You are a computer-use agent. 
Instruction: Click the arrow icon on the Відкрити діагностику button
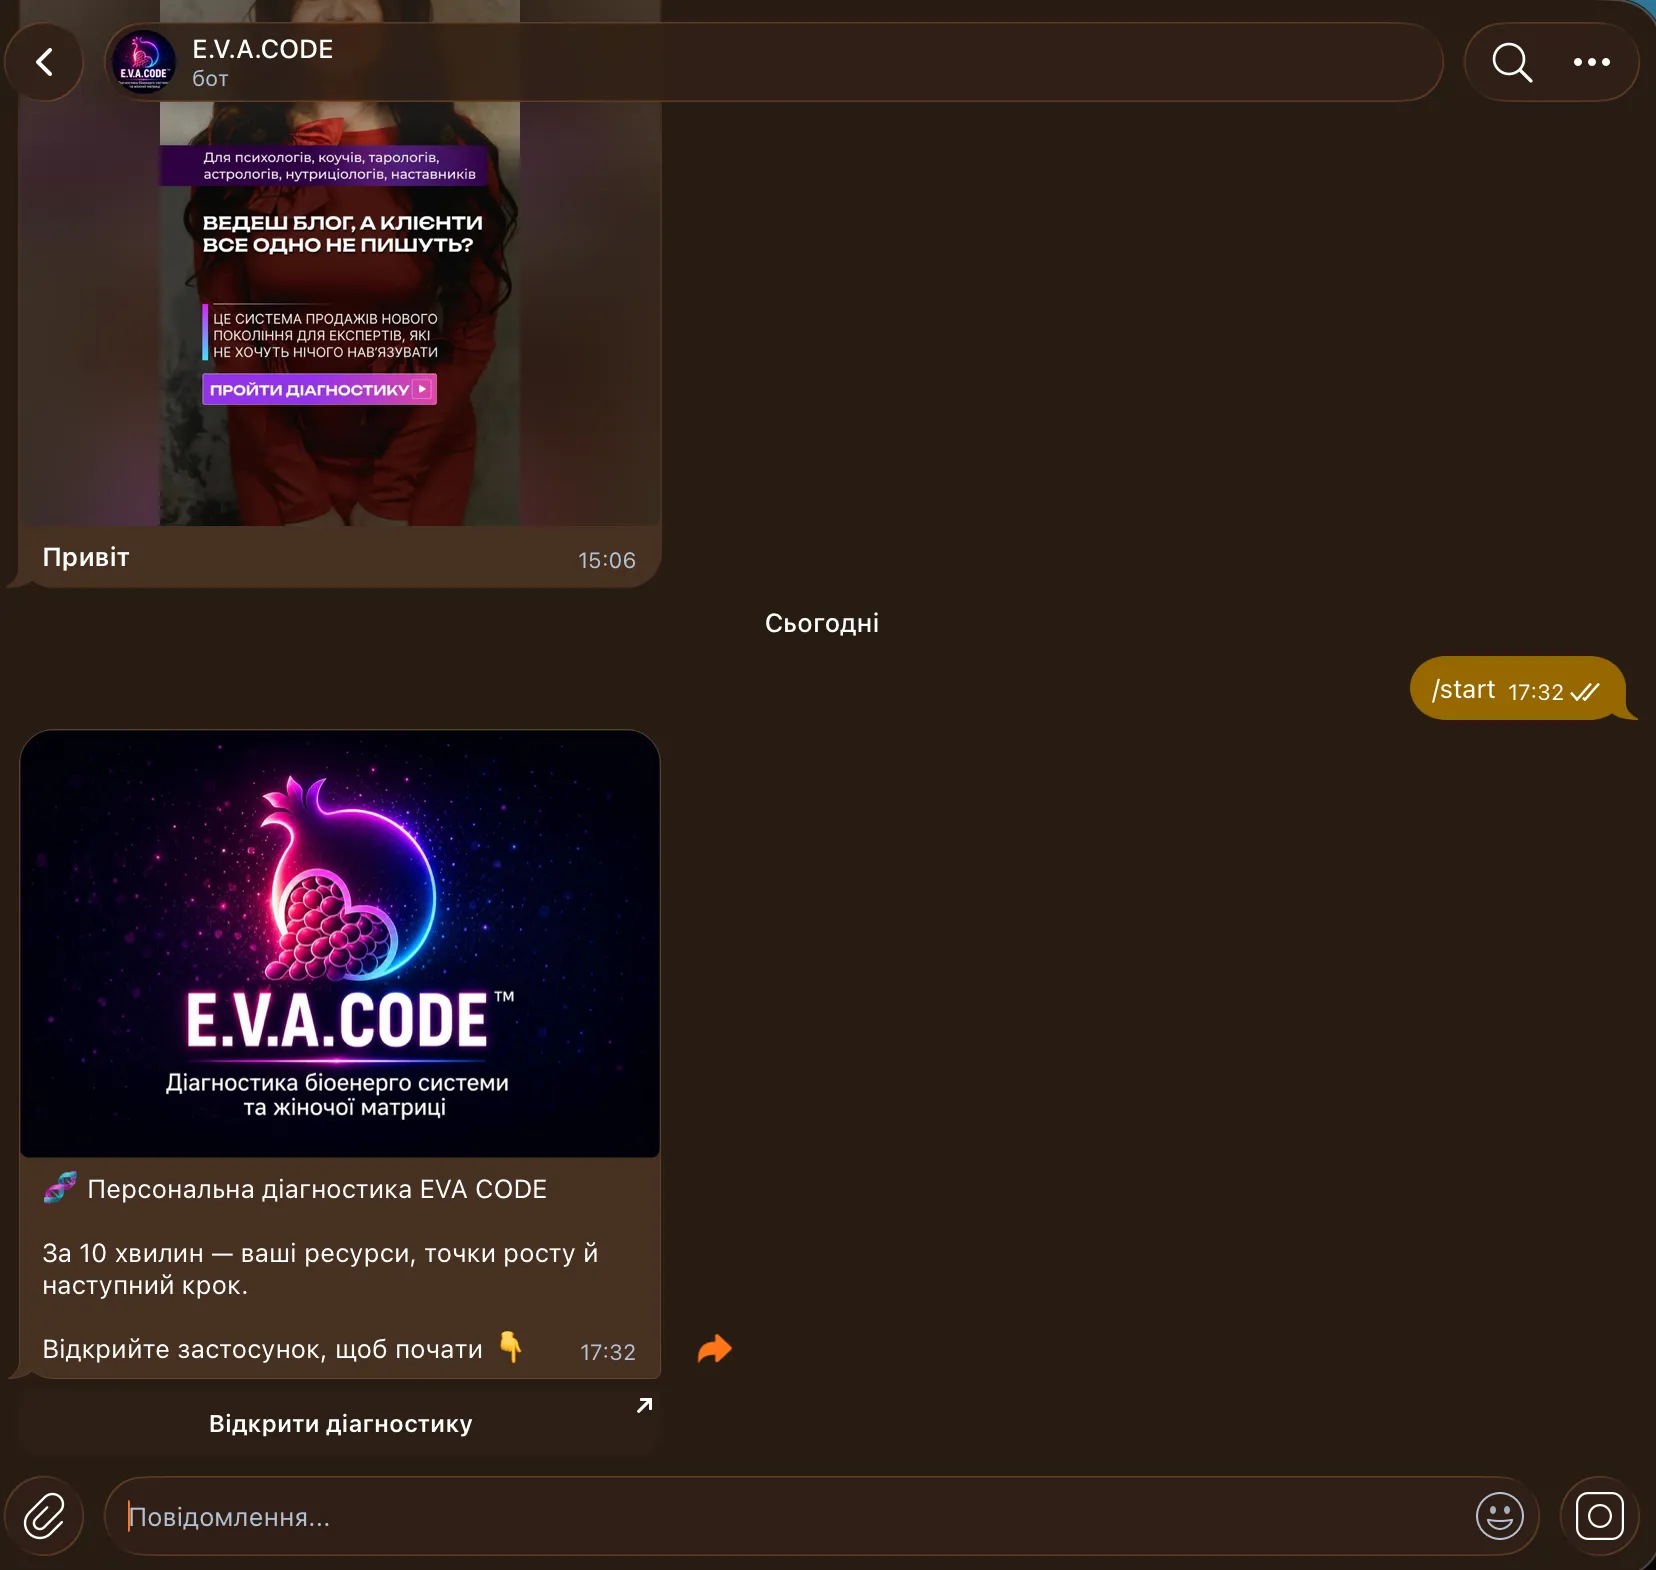[644, 1405]
